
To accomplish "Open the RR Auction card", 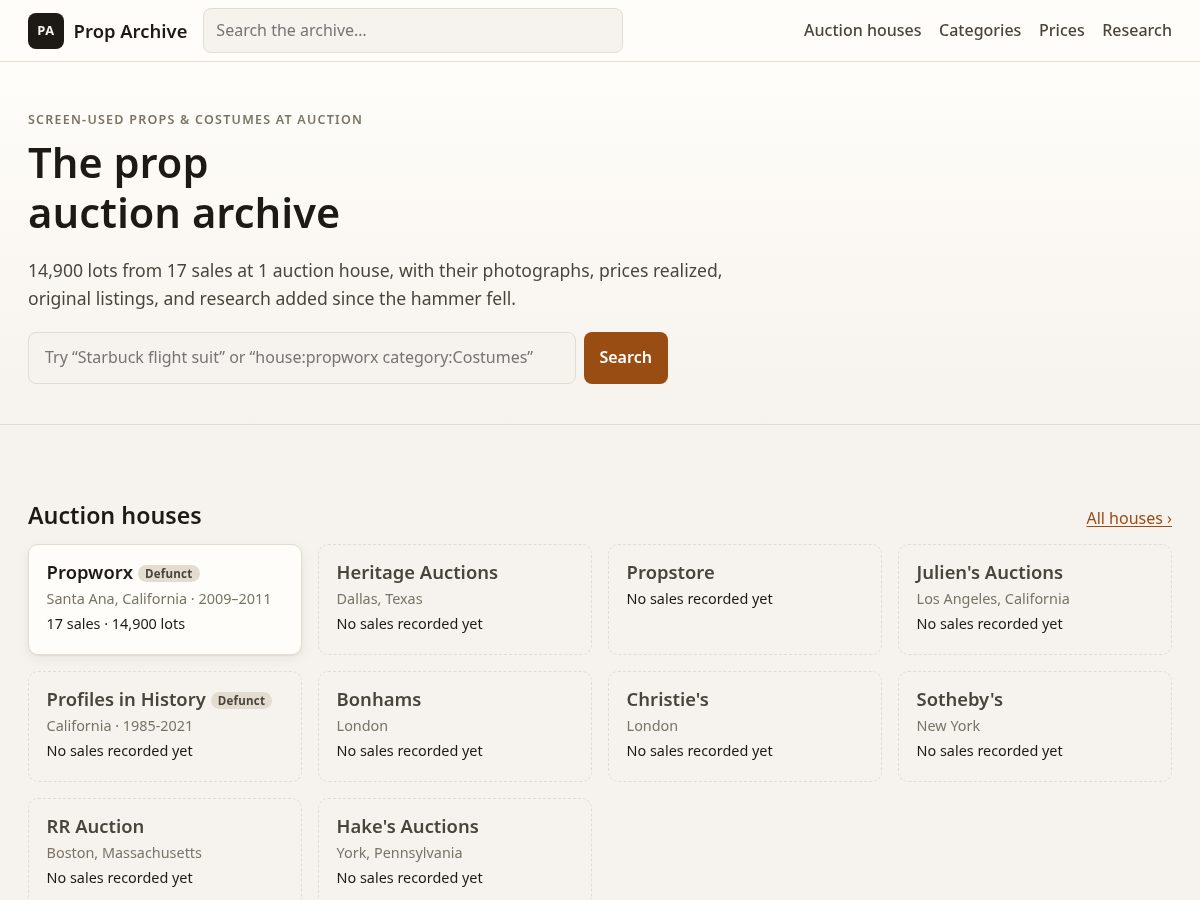I will (165, 850).
